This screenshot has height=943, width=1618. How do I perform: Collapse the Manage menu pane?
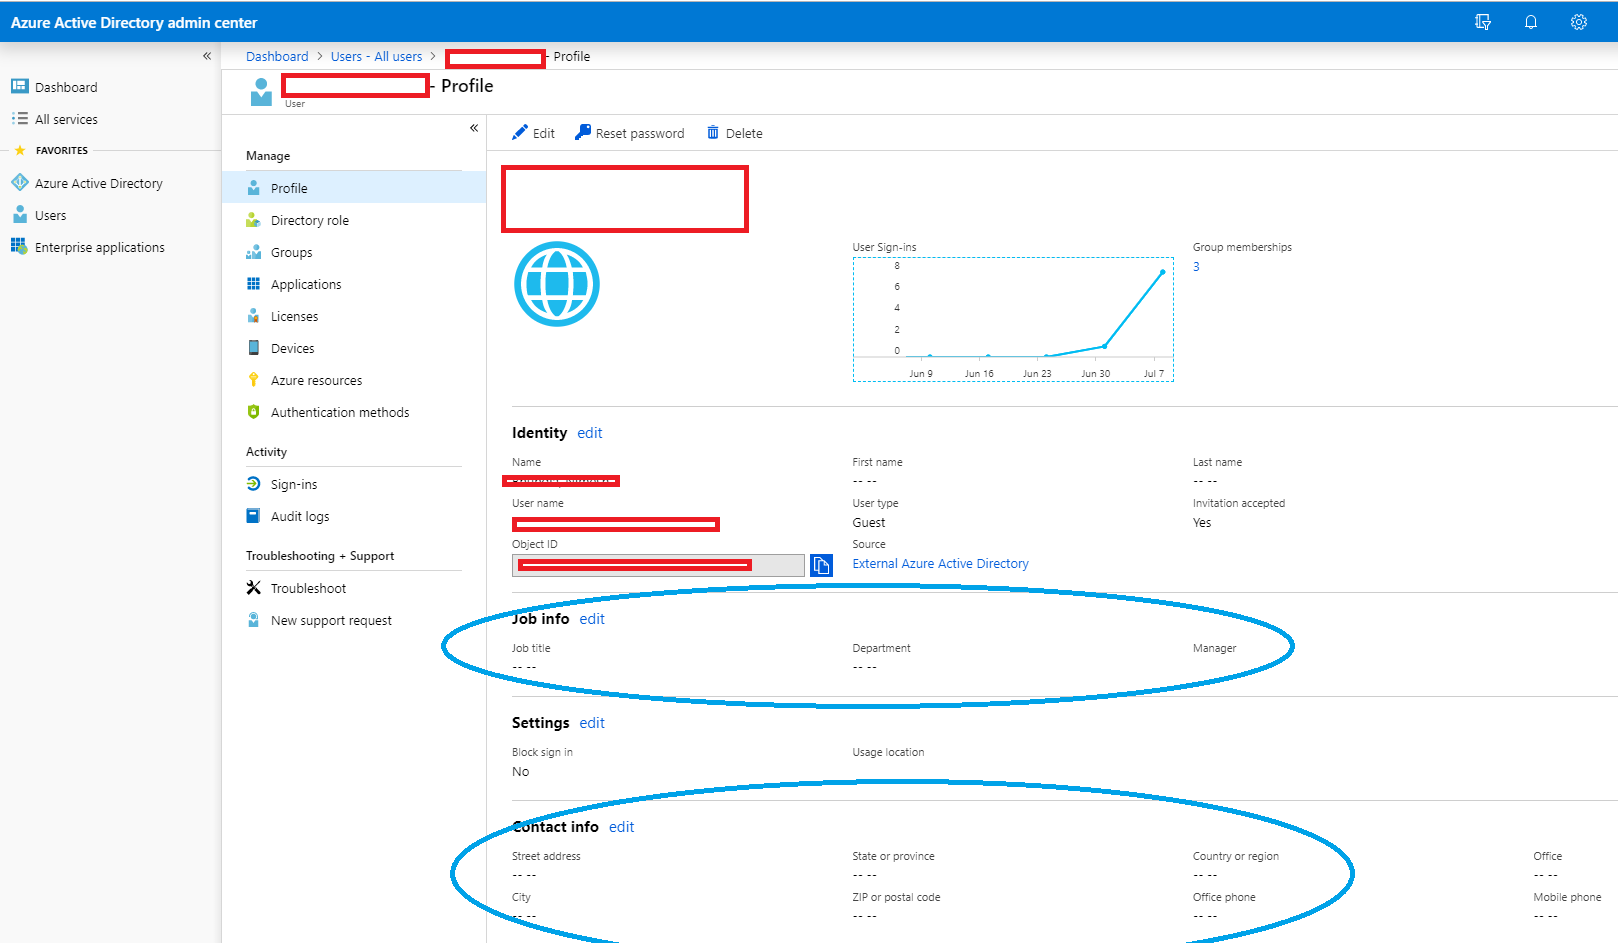474,128
